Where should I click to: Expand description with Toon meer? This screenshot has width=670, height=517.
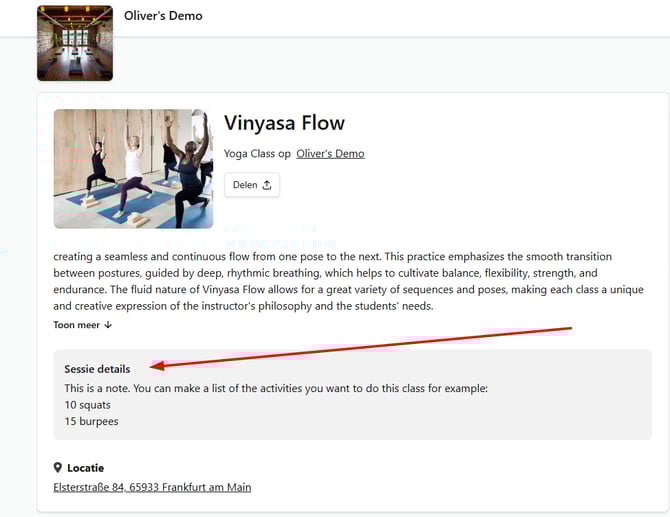point(82,325)
